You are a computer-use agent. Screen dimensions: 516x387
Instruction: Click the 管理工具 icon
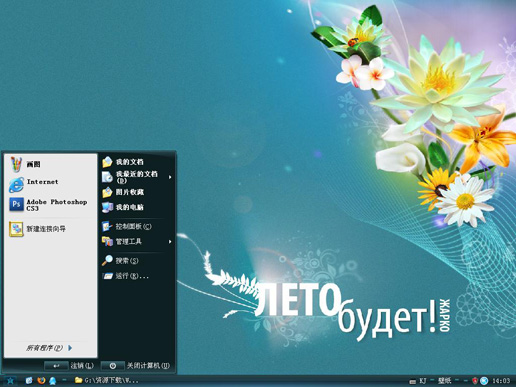[107, 241]
